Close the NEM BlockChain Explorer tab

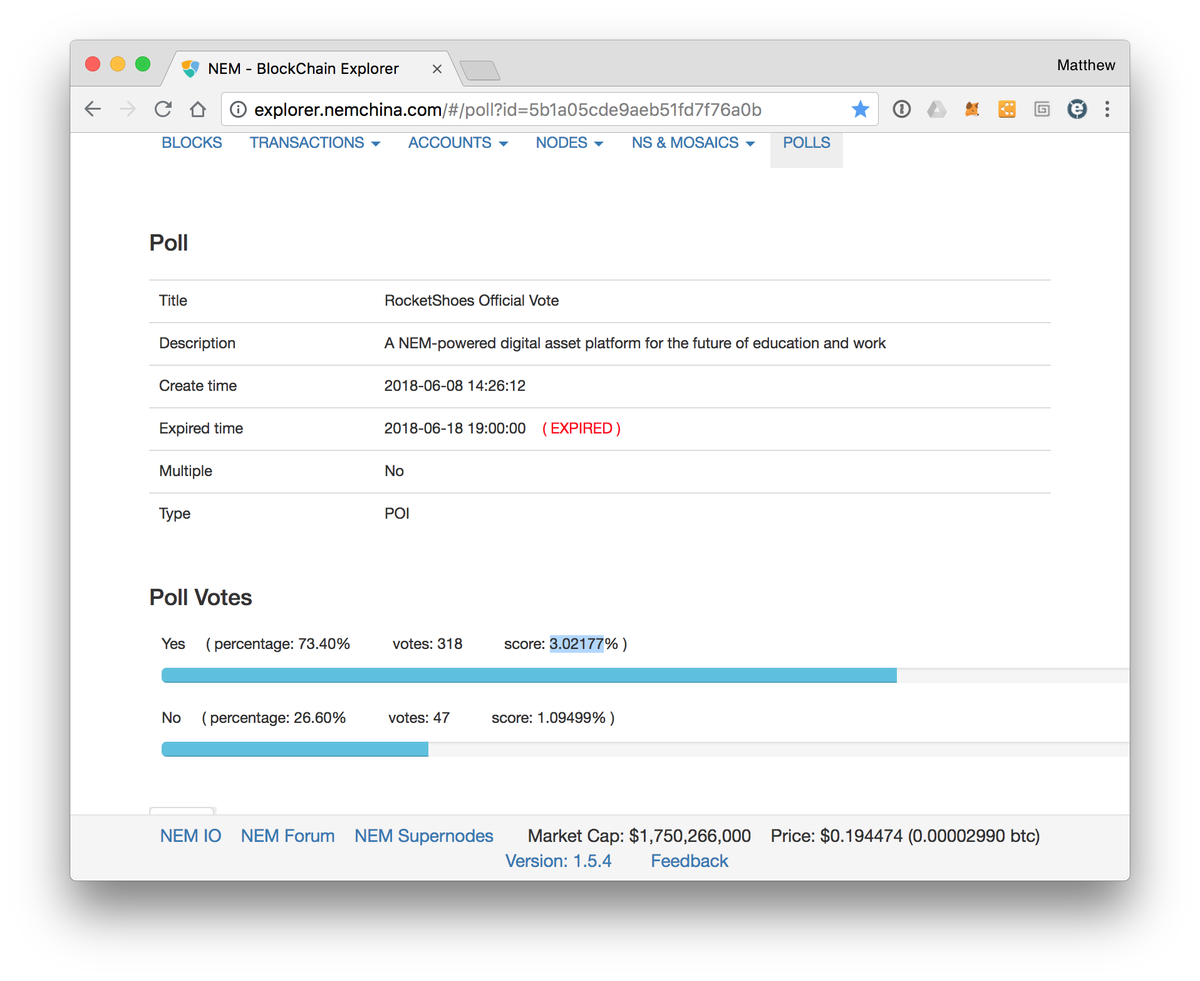(437, 69)
